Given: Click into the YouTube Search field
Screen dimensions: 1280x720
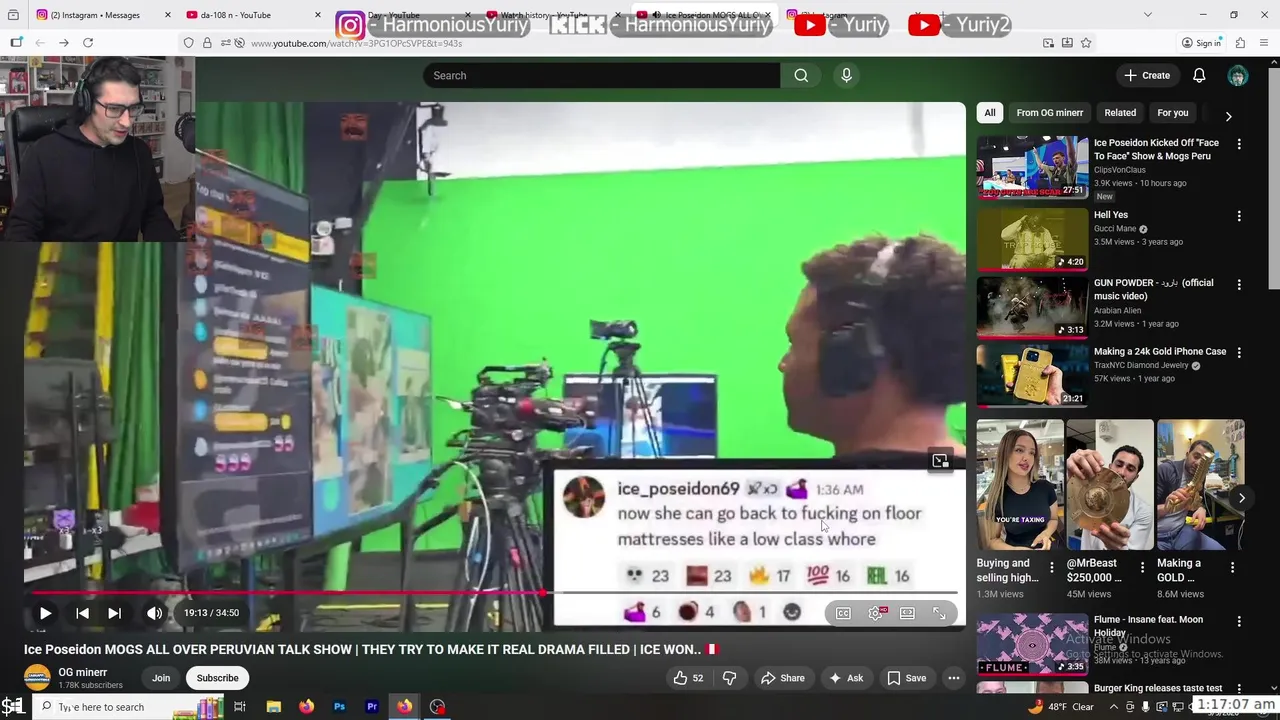Looking at the screenshot, I should tap(602, 75).
